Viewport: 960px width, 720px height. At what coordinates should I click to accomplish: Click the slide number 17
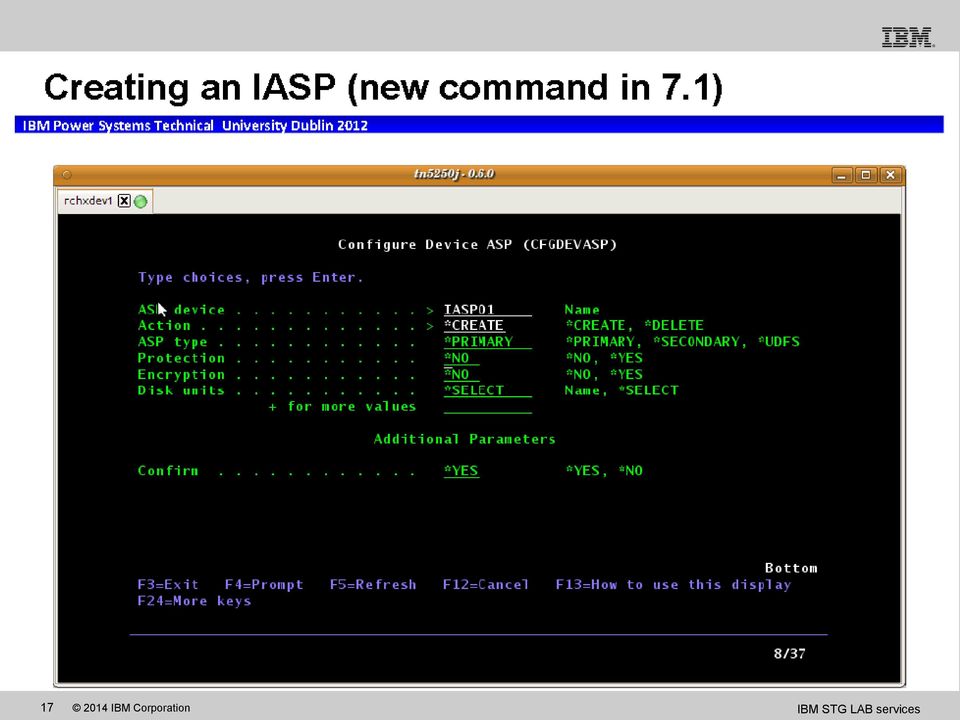(47, 708)
